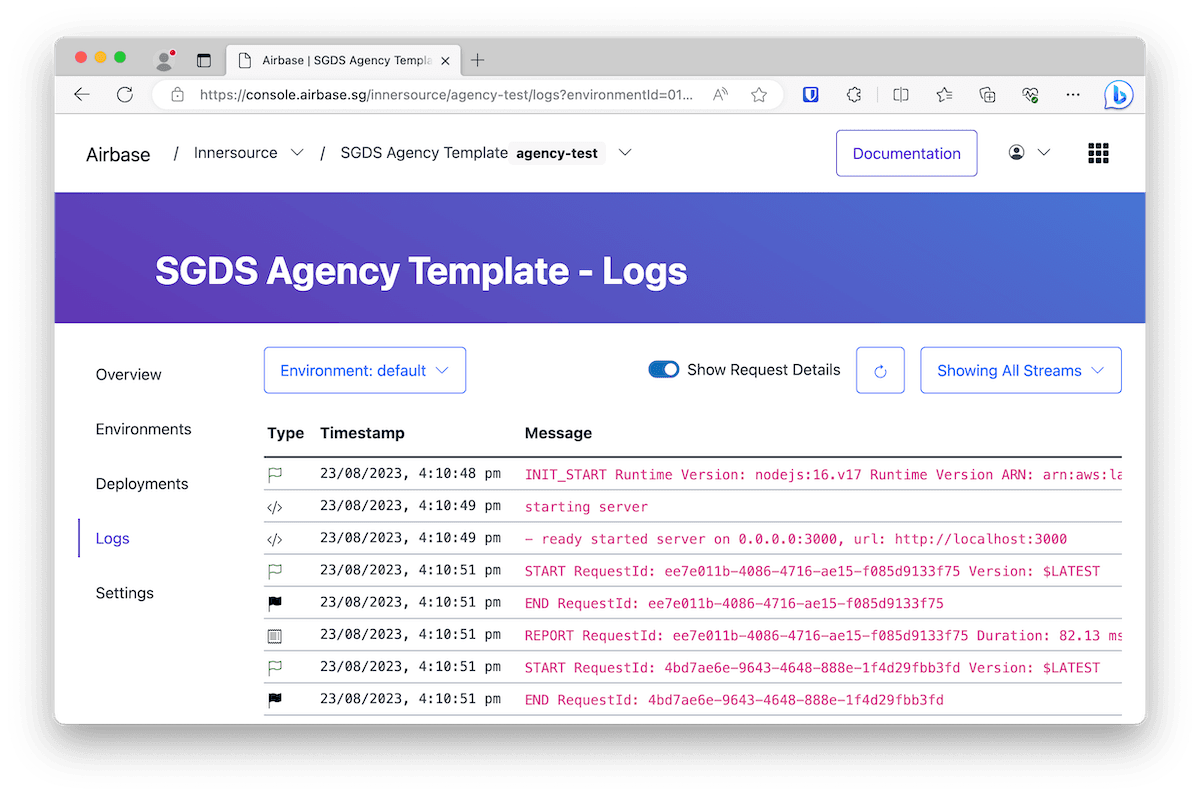Viewport: 1200px width, 796px height.
Task: Open Deployments in the sidebar
Action: 142,484
